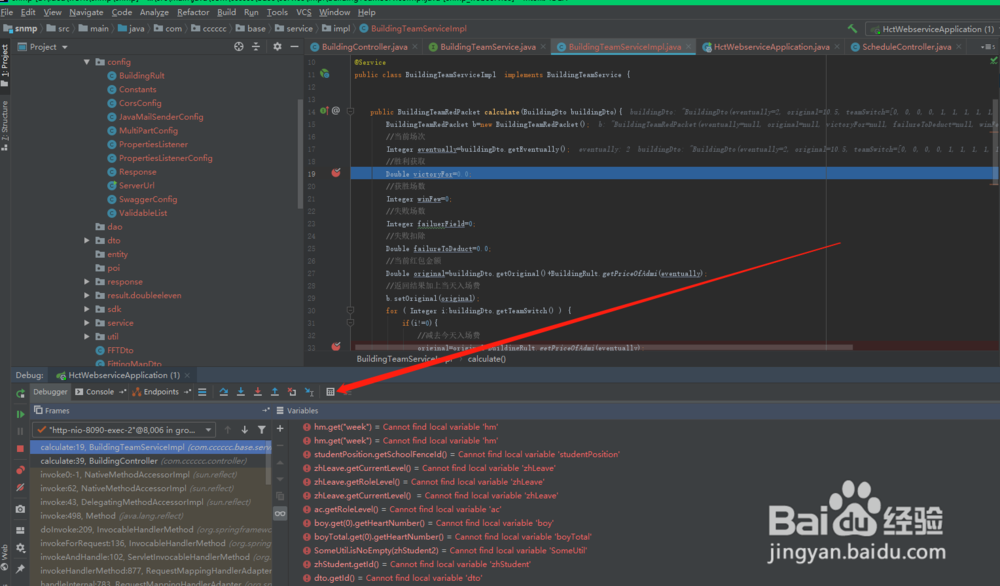Select next frame with the down arrow
Screen dimensions: 1000x586
244,430
